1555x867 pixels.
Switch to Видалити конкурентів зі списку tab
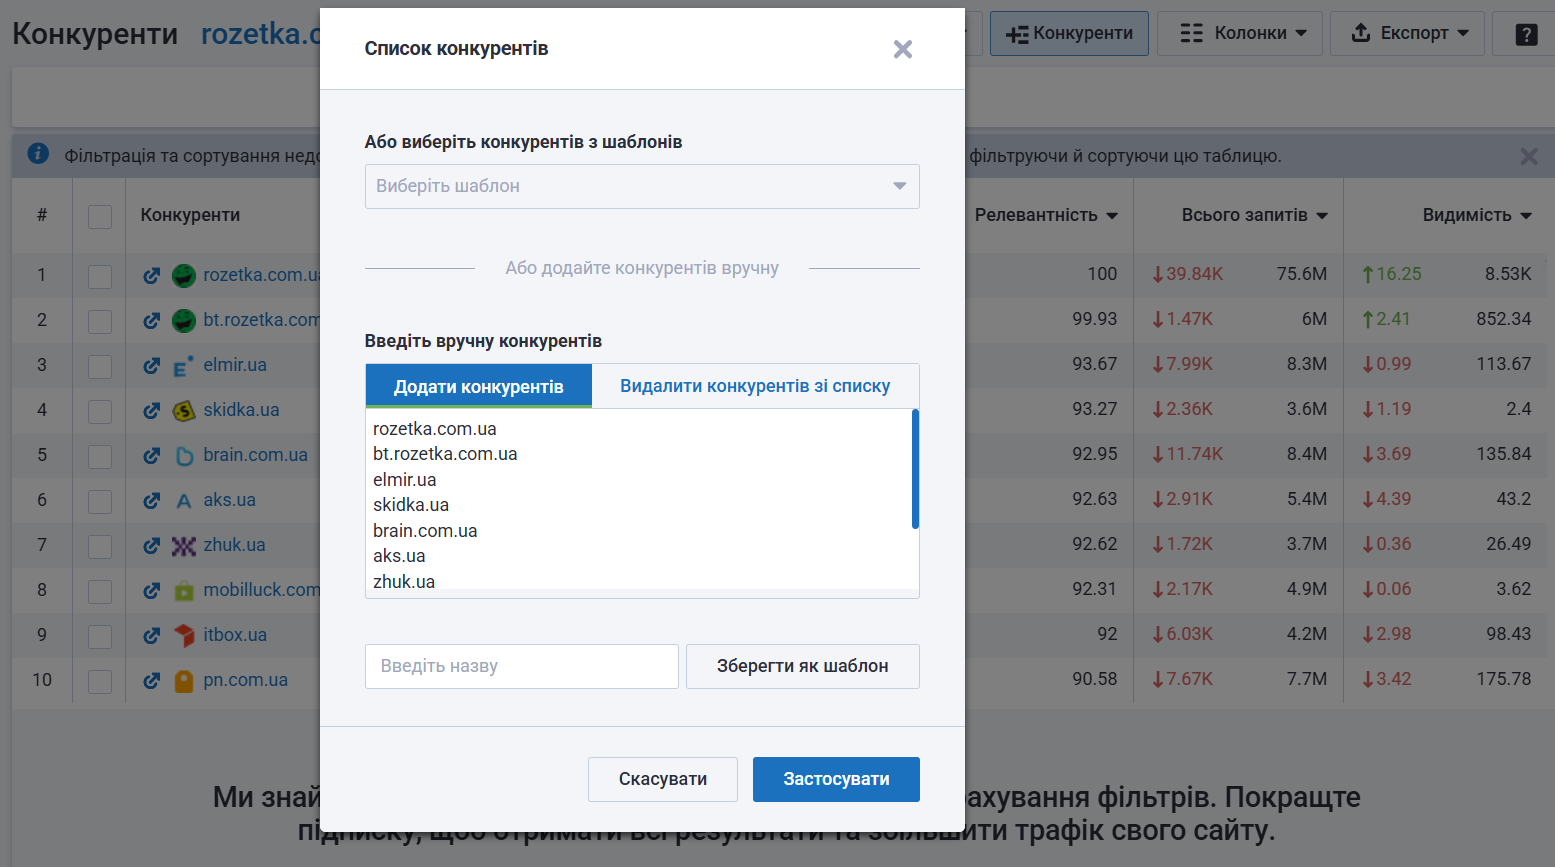pos(755,386)
